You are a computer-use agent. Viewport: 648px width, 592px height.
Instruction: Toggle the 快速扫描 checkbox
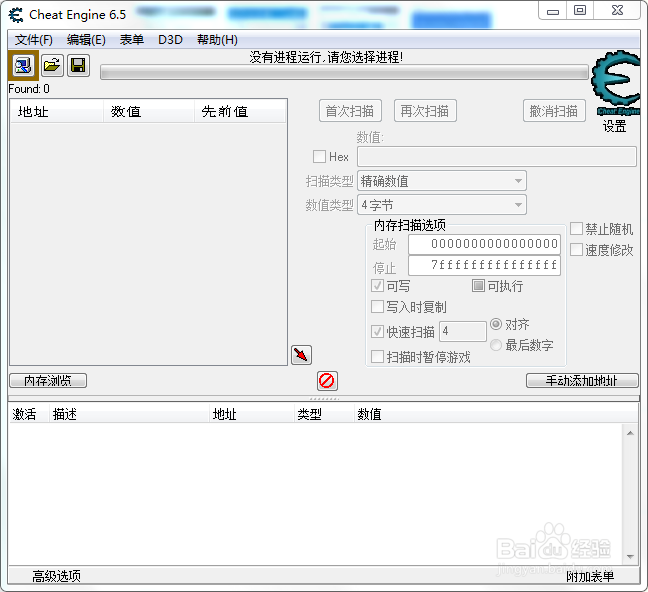[x=377, y=332]
